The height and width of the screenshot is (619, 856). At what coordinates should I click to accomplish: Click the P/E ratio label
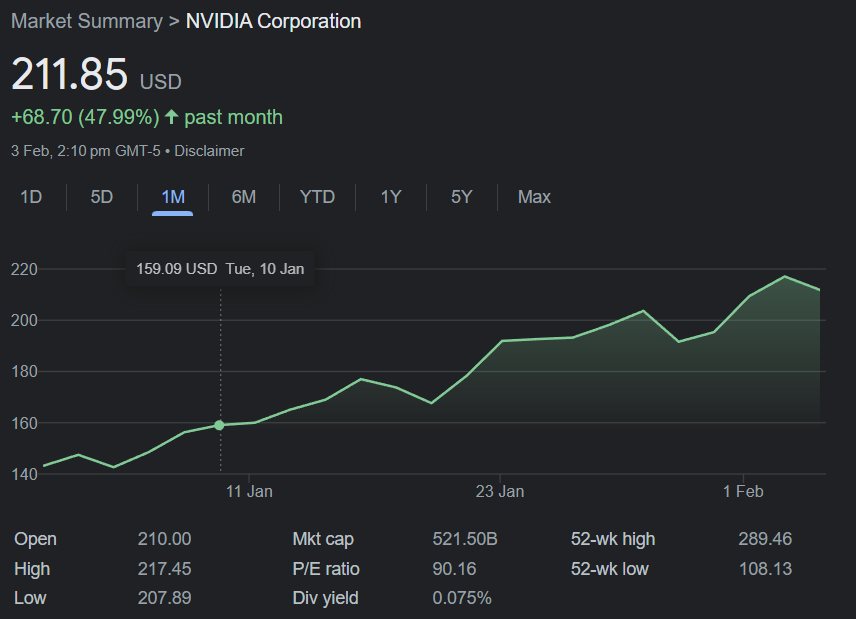tap(326, 569)
